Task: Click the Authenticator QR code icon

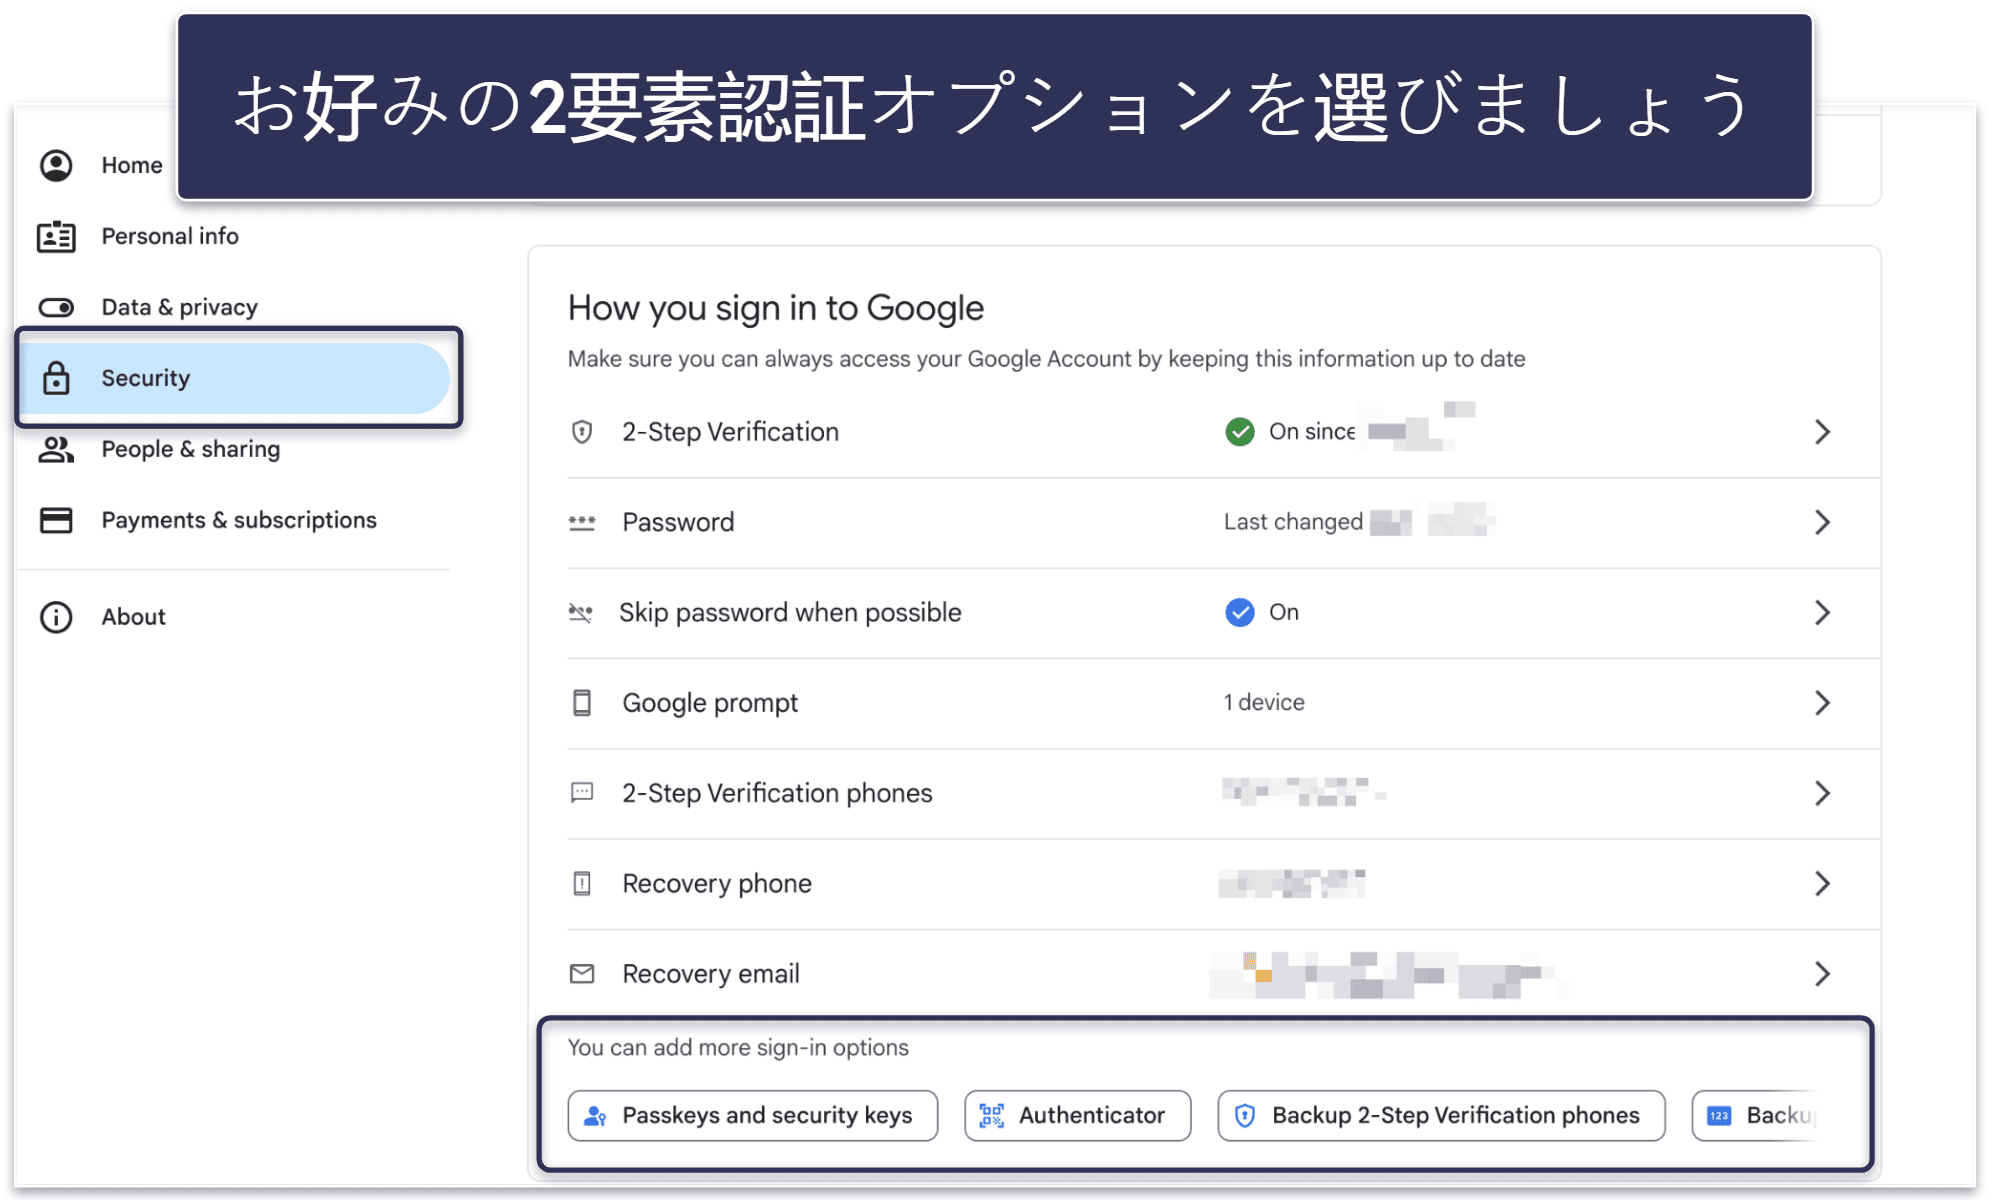Action: (x=991, y=1116)
